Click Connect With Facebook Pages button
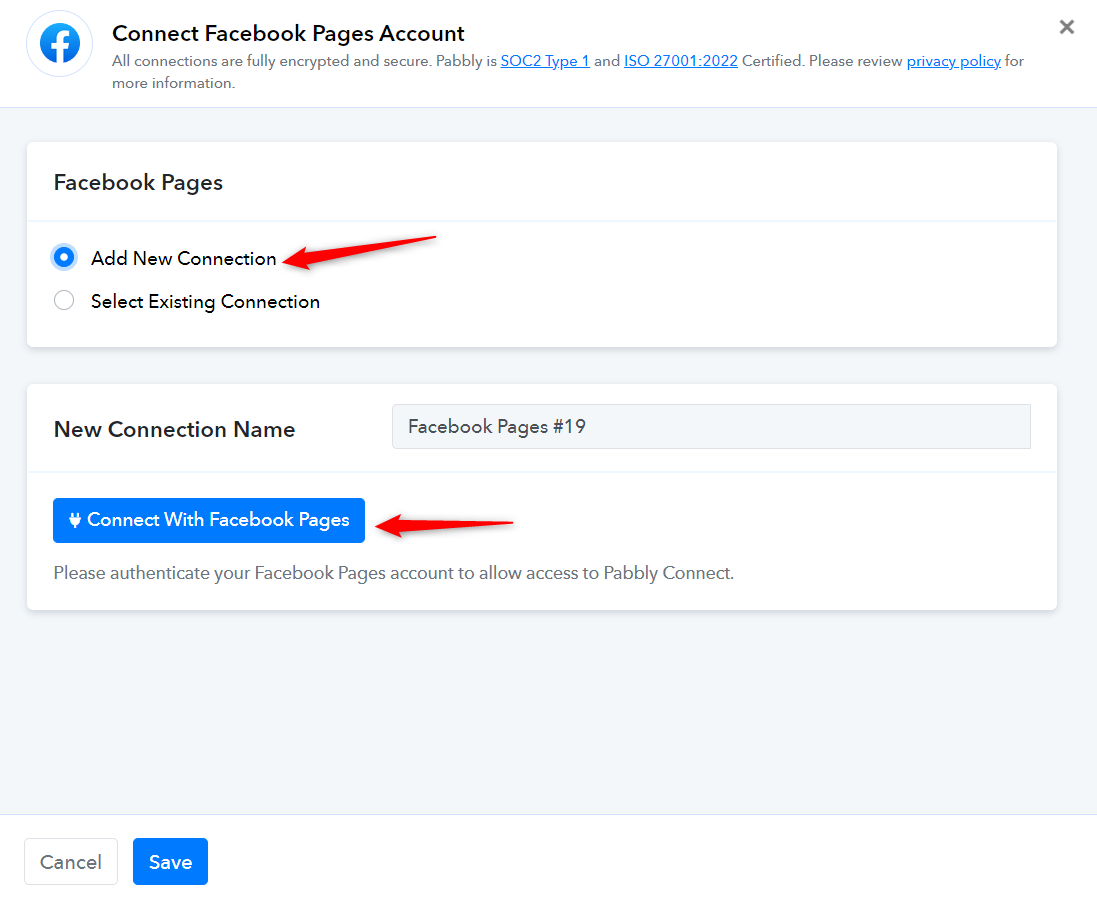Image resolution: width=1097 pixels, height=905 pixels. pyautogui.click(x=208, y=520)
